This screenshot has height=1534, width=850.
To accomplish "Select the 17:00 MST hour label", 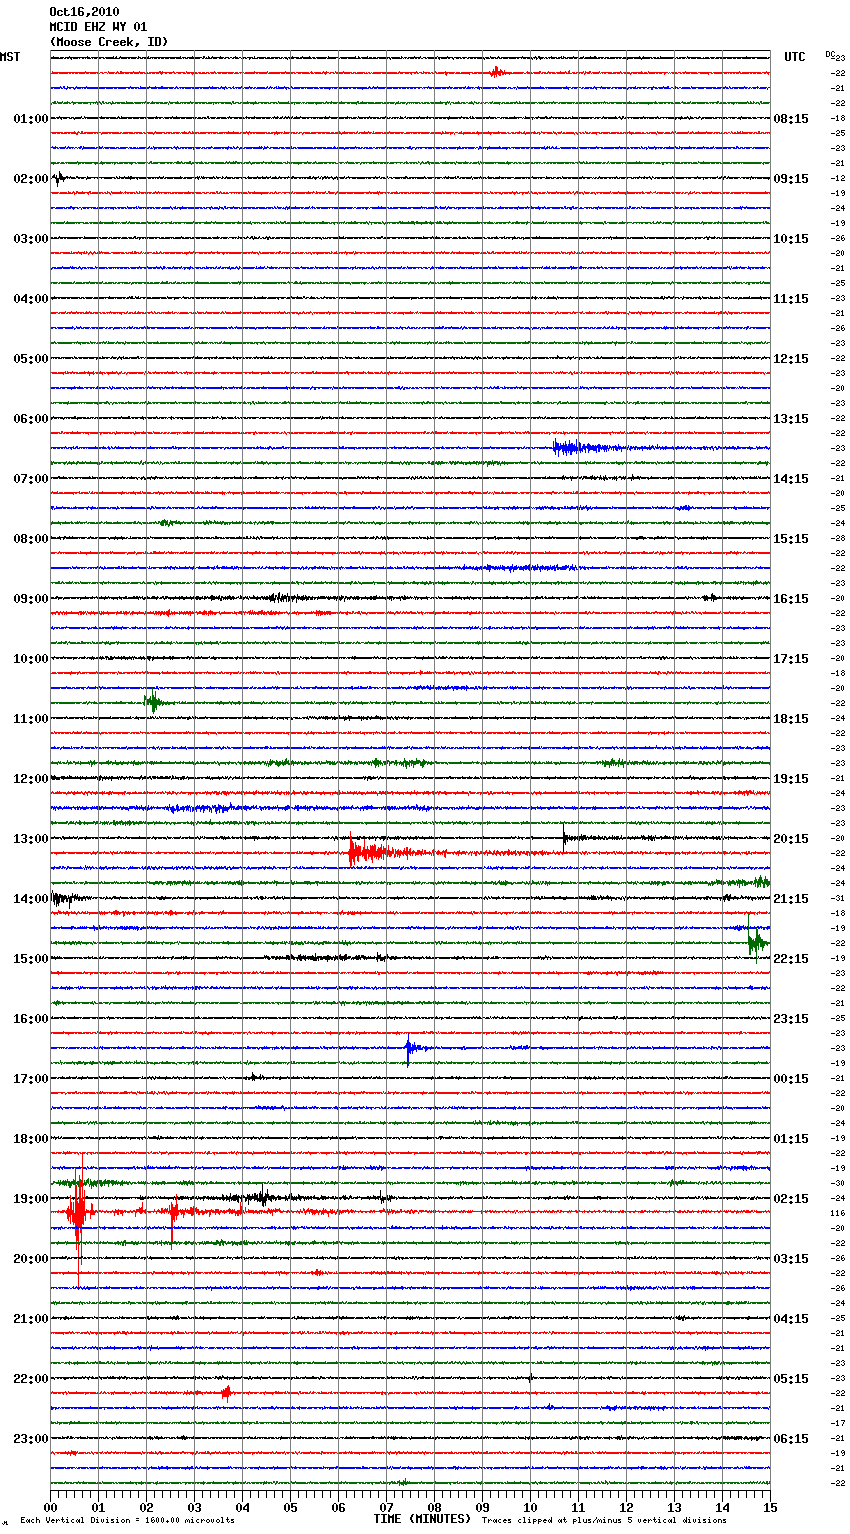I will pos(31,1079).
